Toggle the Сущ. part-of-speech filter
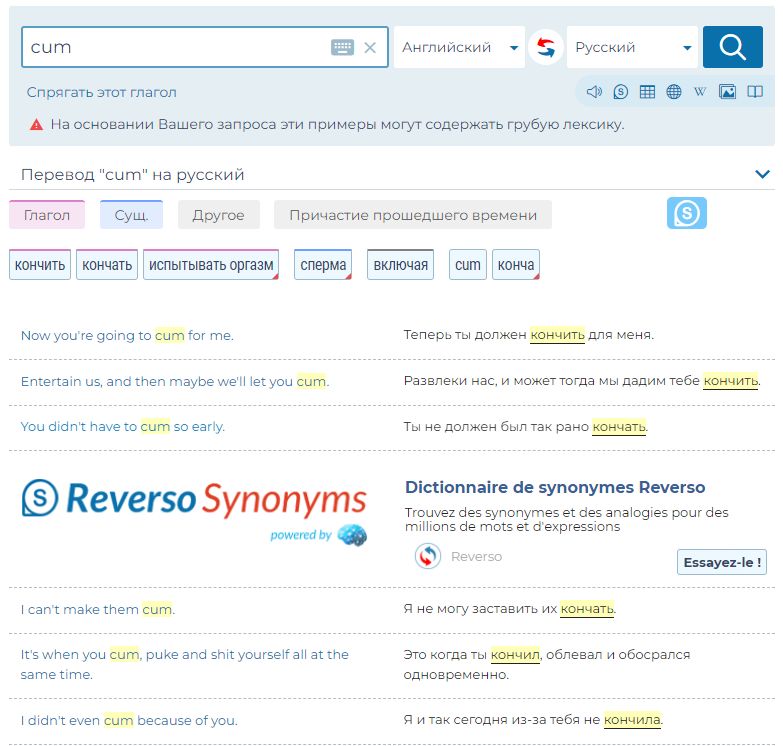The width and height of the screenshot is (783, 746). pos(131,215)
